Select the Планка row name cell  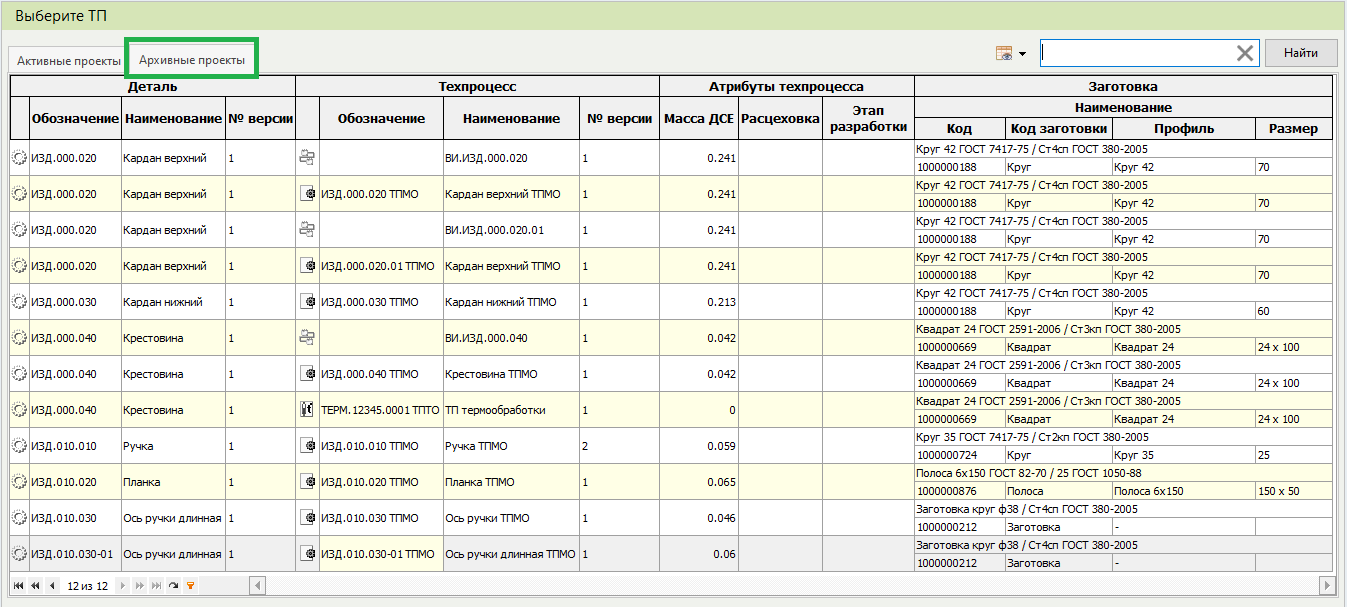tap(172, 482)
